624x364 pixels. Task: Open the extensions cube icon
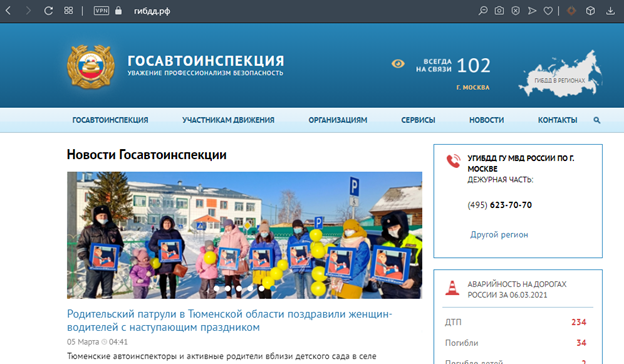(x=591, y=11)
